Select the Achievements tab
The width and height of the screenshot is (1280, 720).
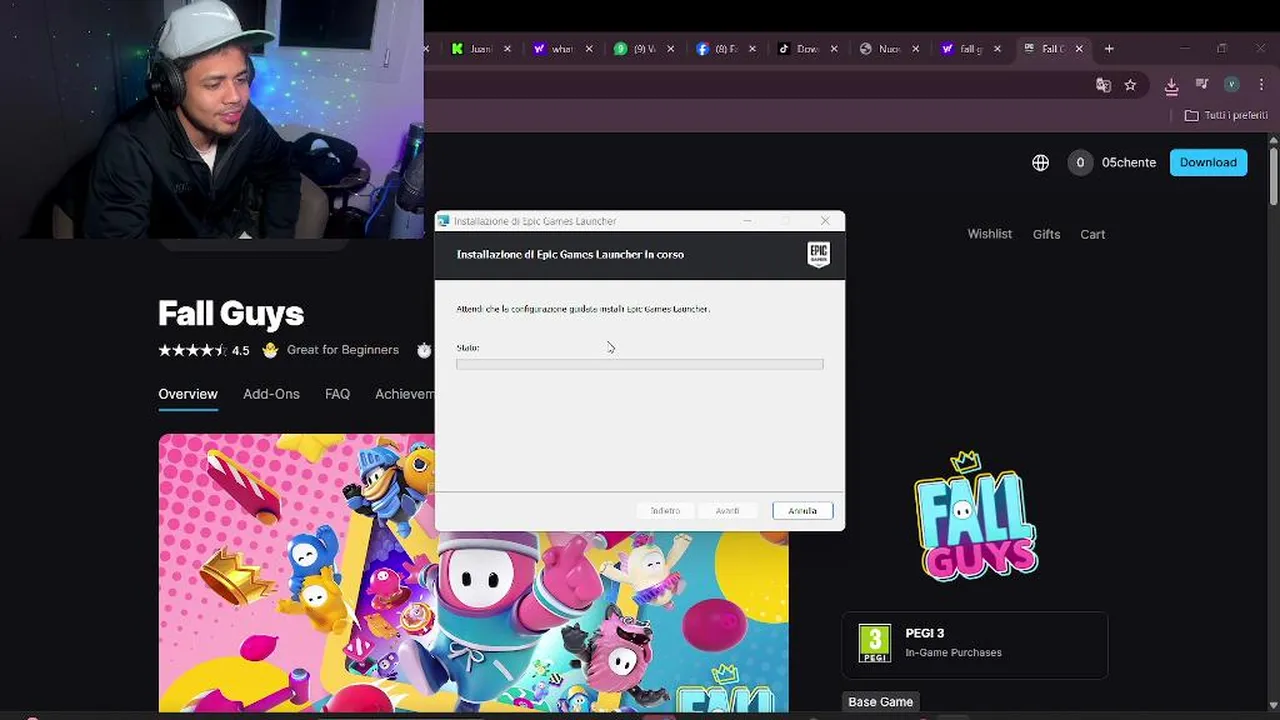[x=404, y=394]
